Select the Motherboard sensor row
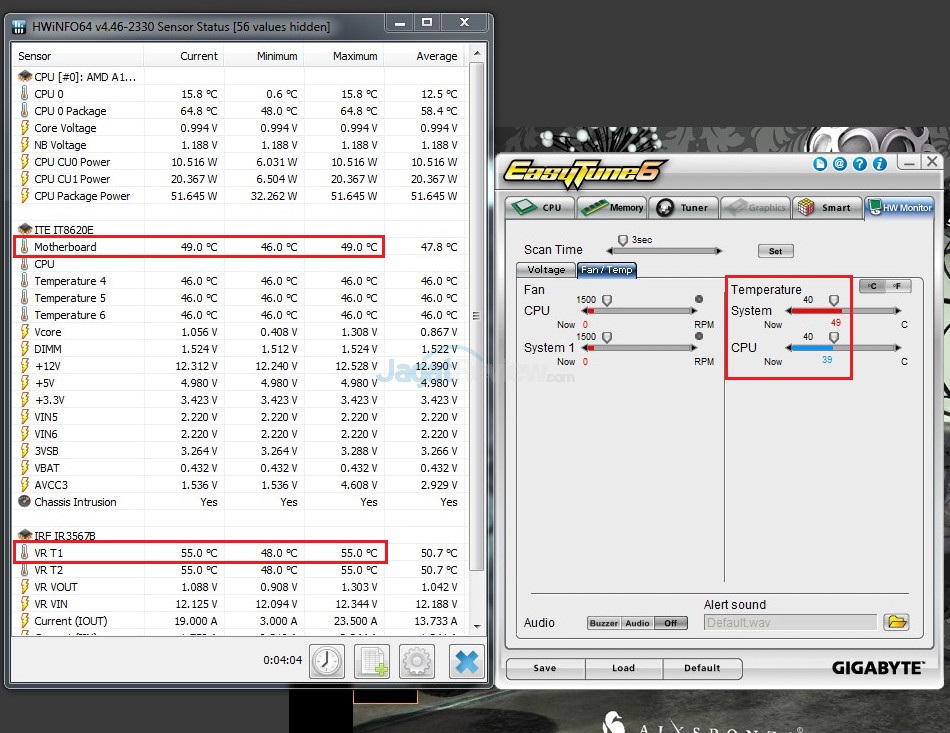950x733 pixels. point(198,247)
